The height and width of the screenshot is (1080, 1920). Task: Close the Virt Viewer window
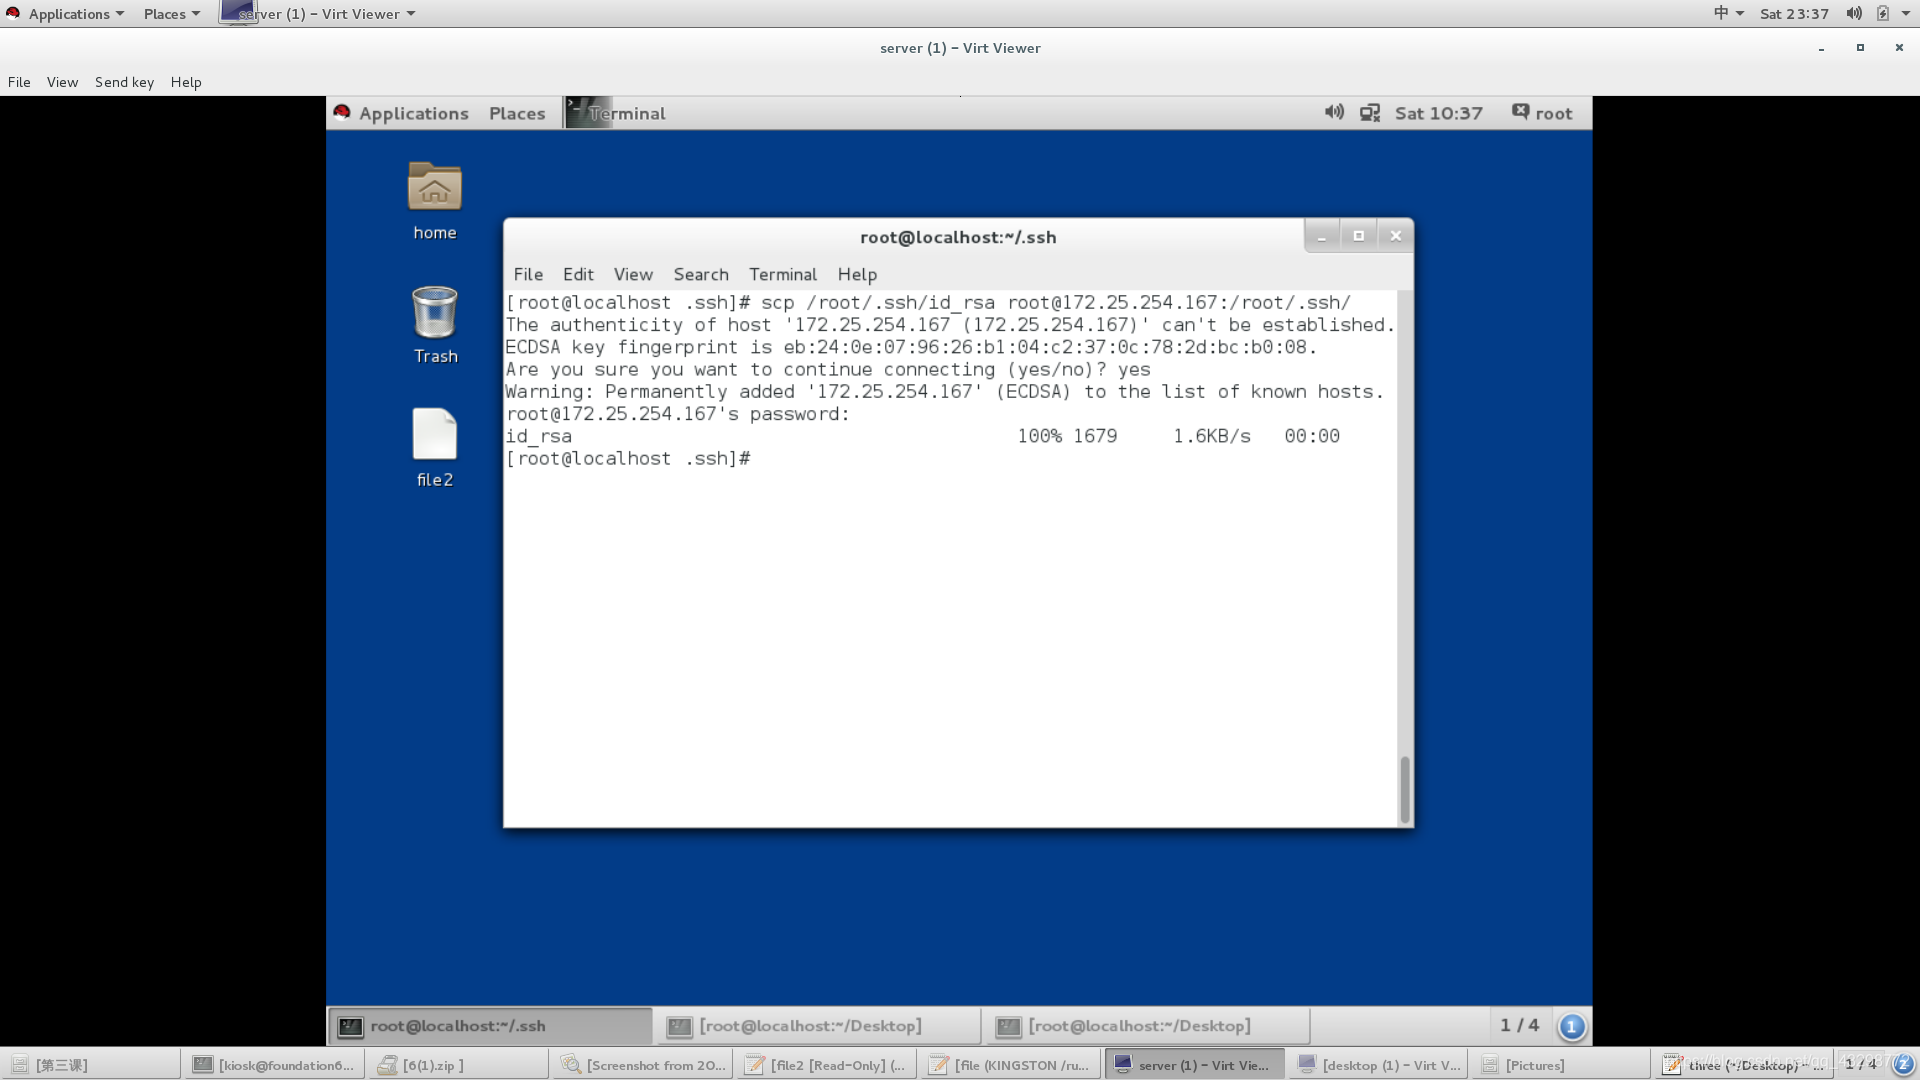pos(1899,48)
